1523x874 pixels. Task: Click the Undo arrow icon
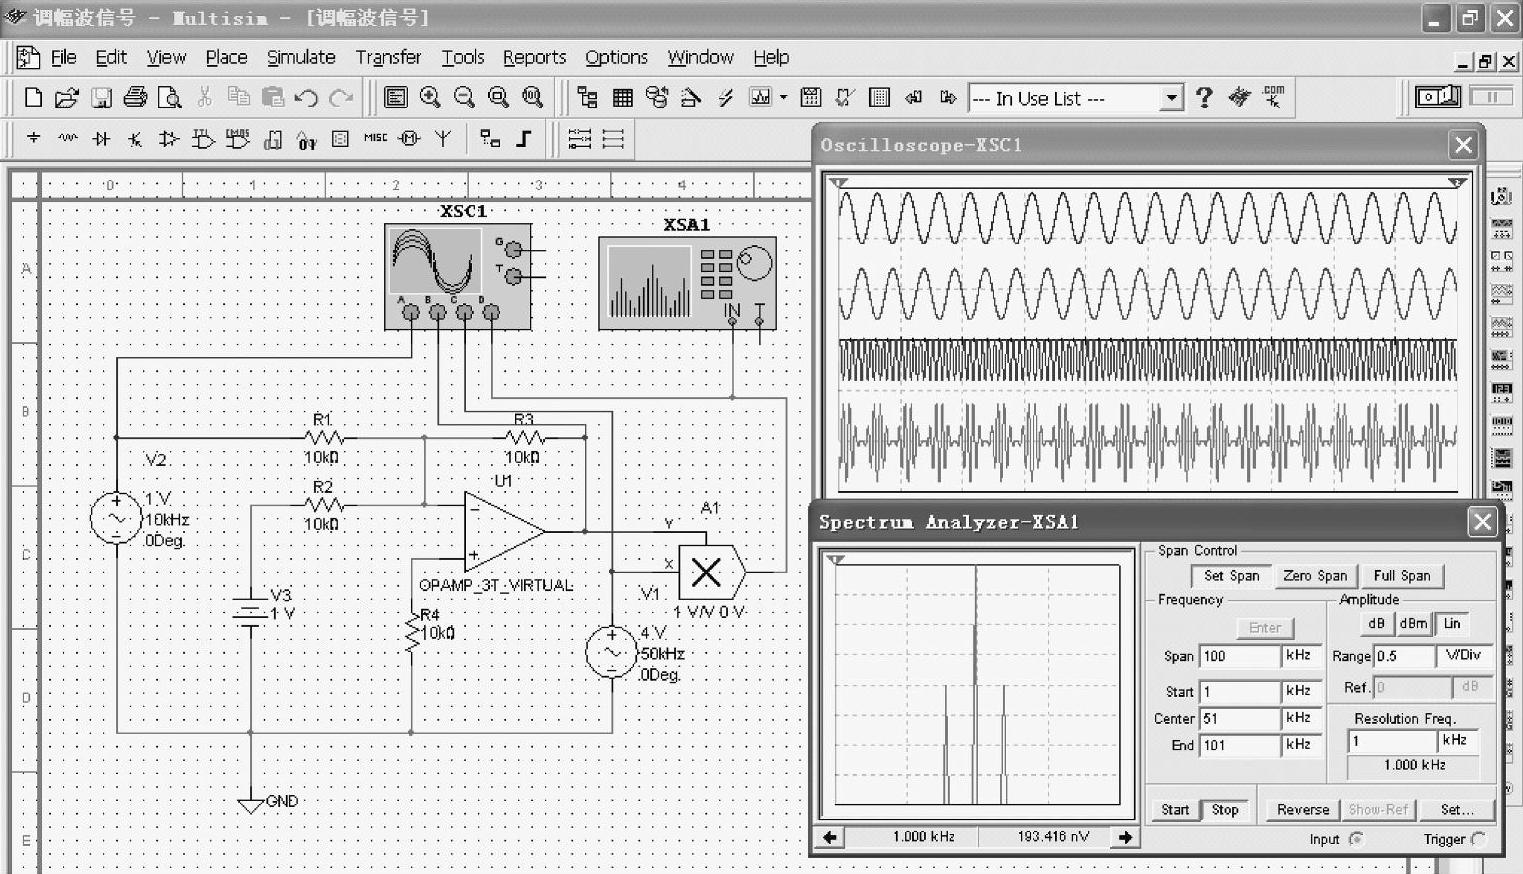[x=306, y=97]
